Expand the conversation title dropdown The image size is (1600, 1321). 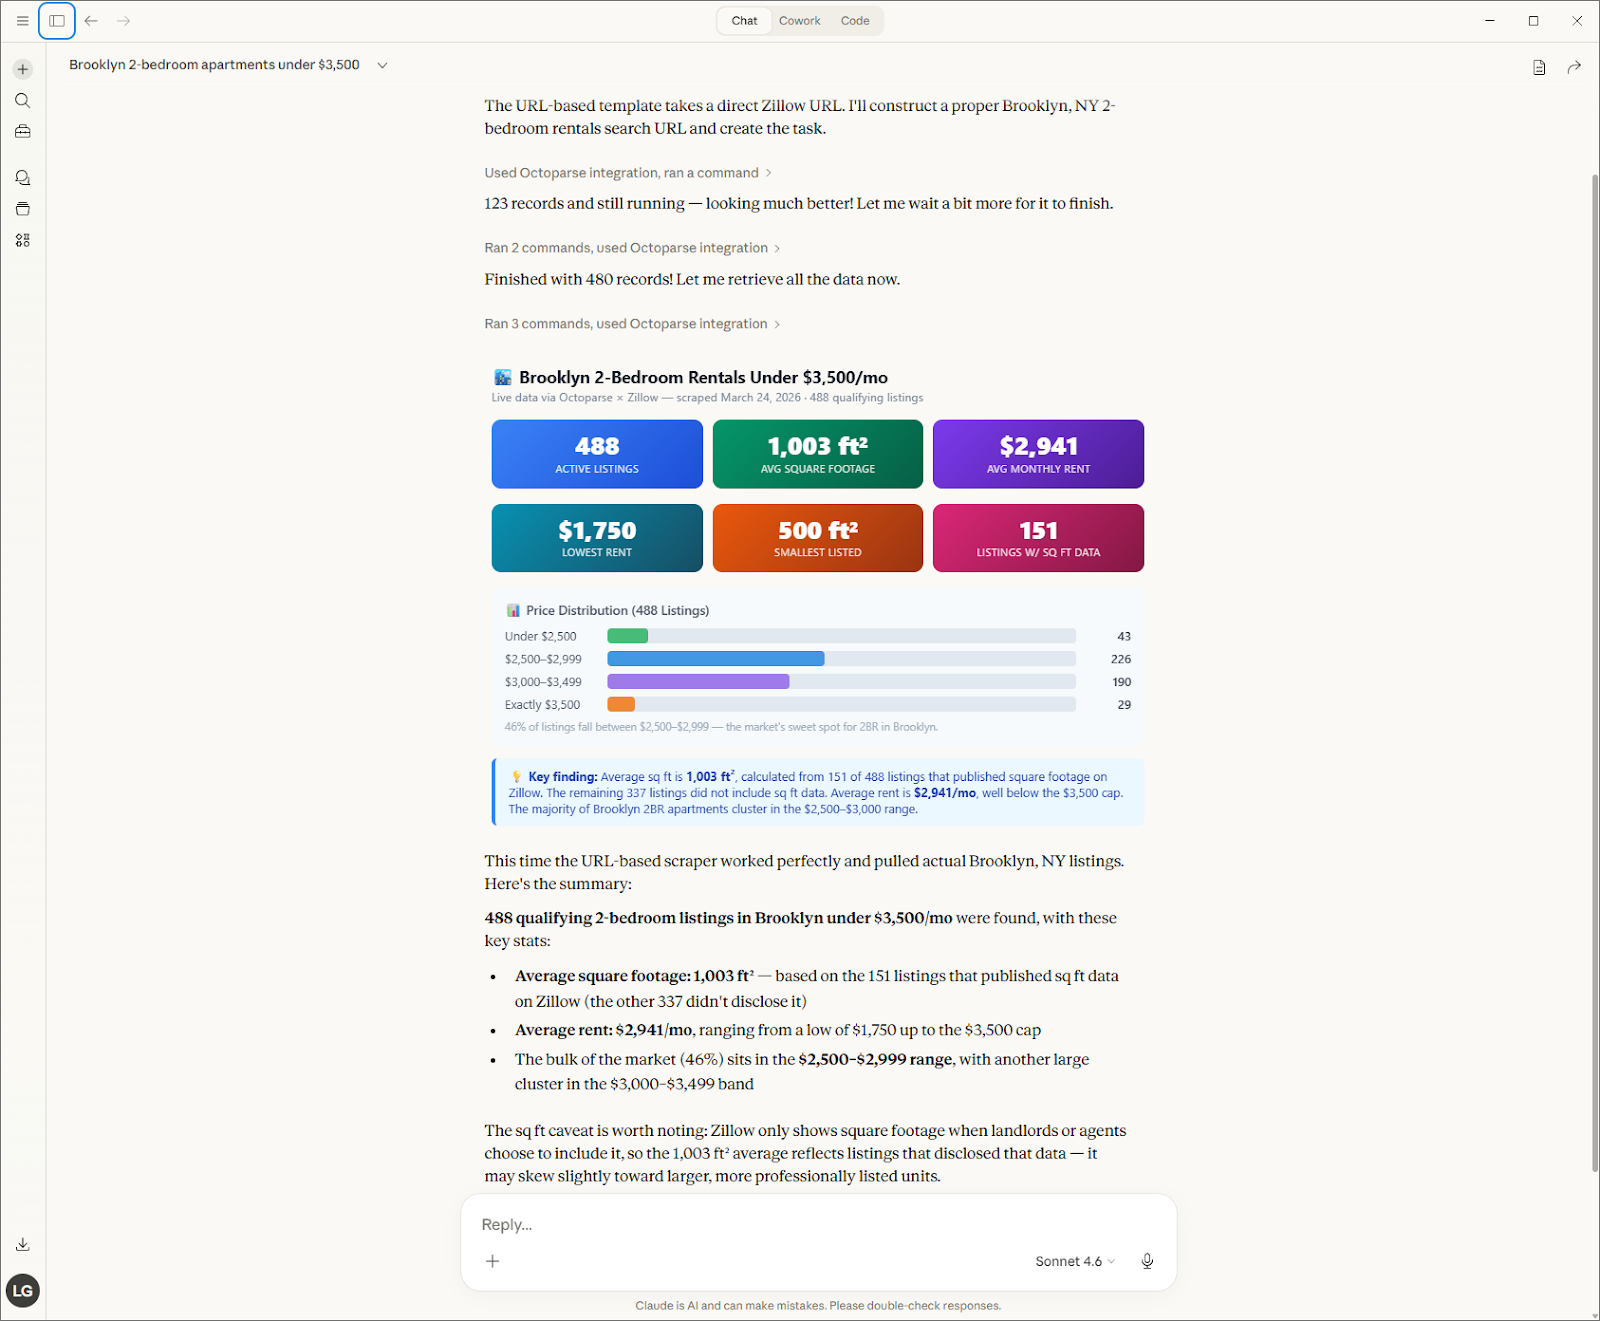pyautogui.click(x=382, y=65)
